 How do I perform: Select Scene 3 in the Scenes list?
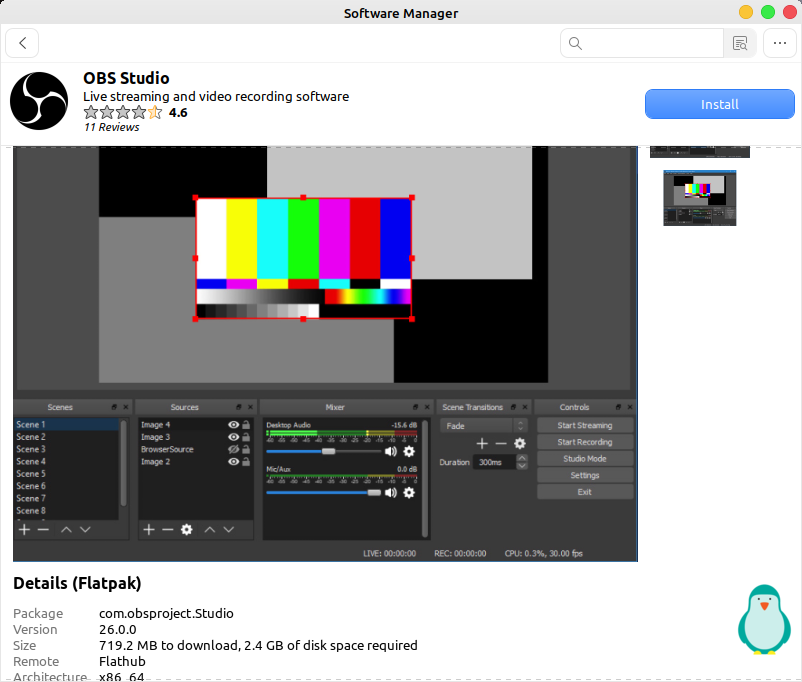66,449
